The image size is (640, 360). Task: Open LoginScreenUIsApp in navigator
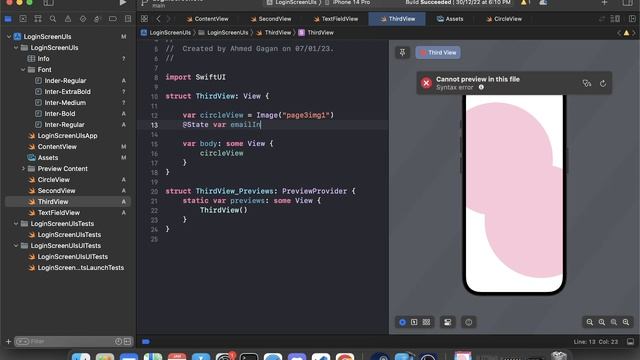(67, 136)
